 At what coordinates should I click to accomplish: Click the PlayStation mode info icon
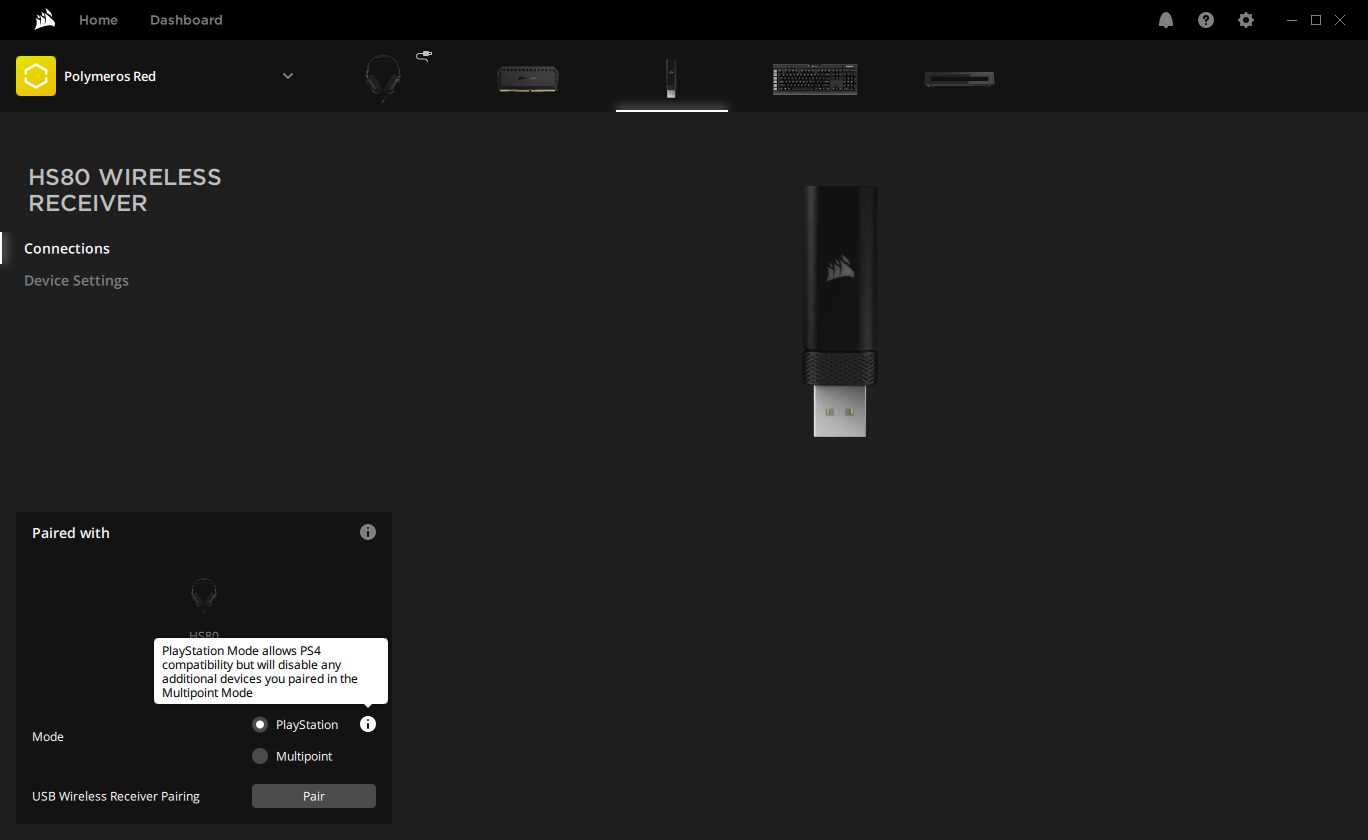[x=368, y=724]
